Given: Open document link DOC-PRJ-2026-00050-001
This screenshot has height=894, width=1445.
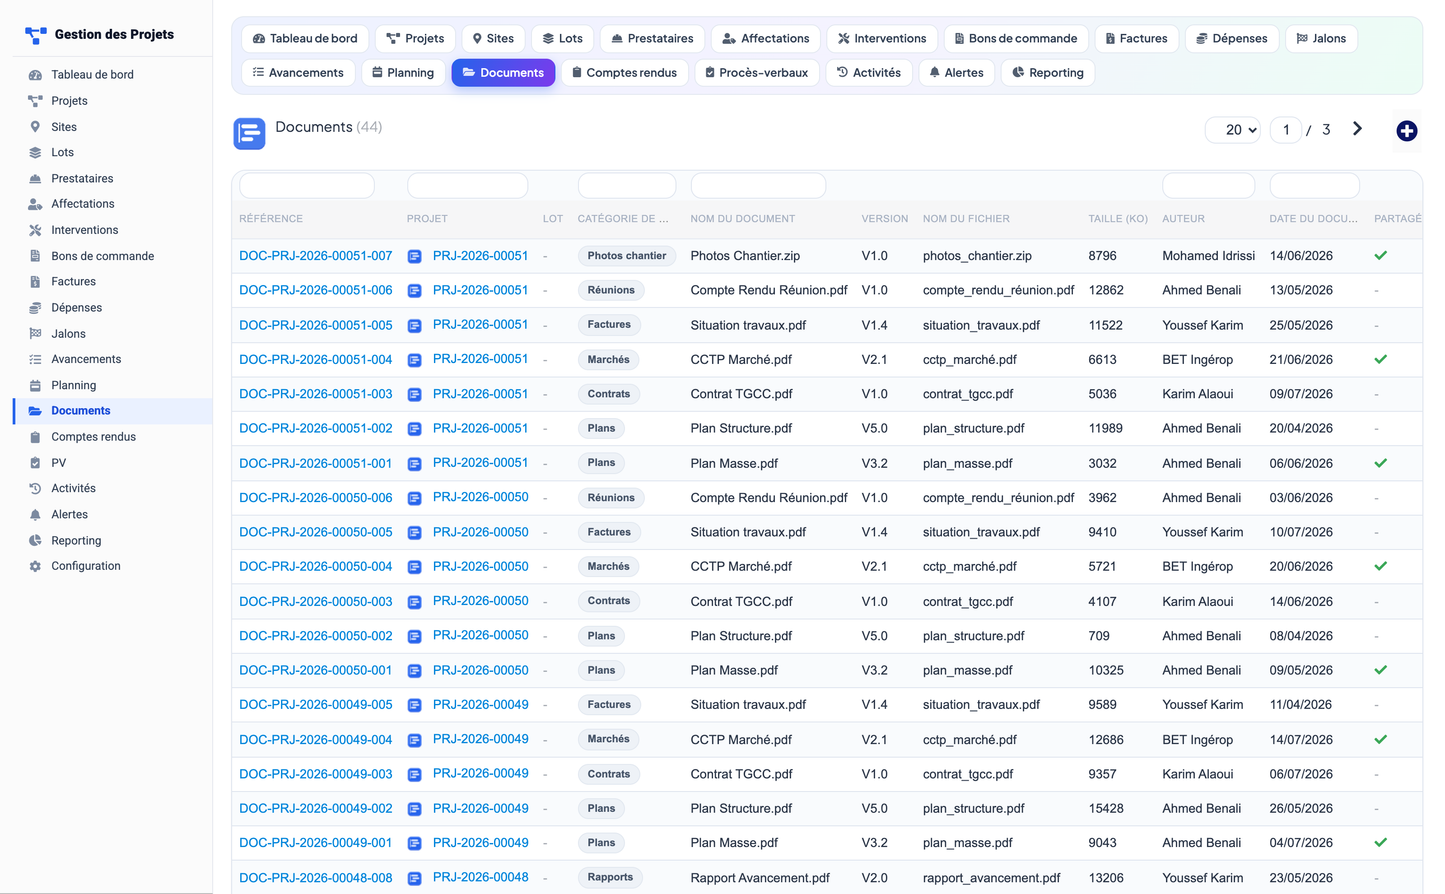Looking at the screenshot, I should coord(315,671).
